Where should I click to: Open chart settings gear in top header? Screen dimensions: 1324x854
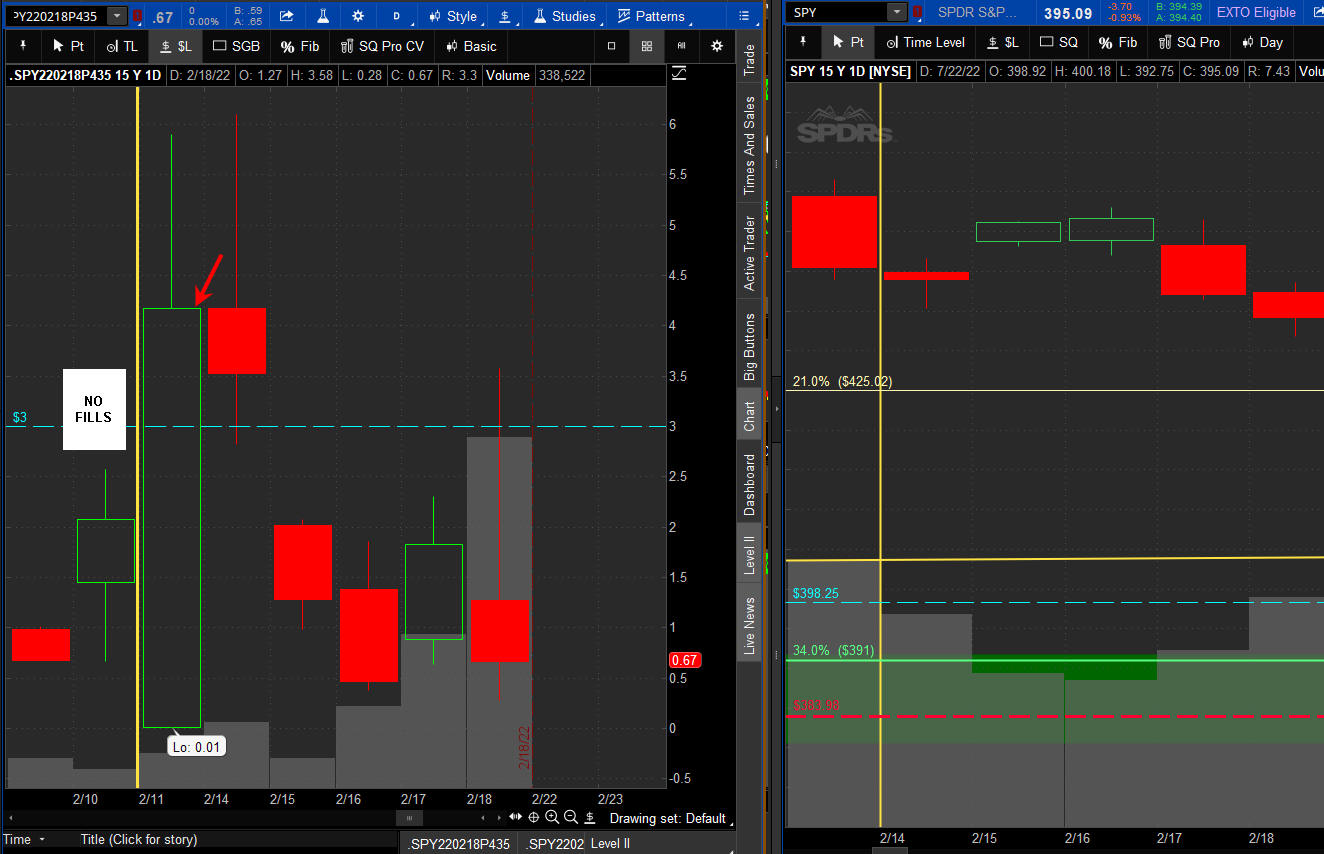click(x=359, y=16)
